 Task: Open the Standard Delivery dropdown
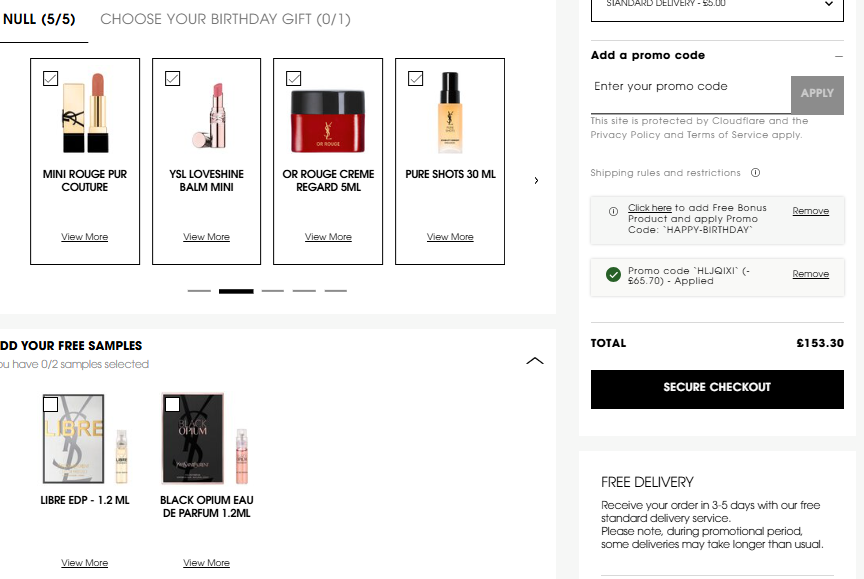[717, 6]
